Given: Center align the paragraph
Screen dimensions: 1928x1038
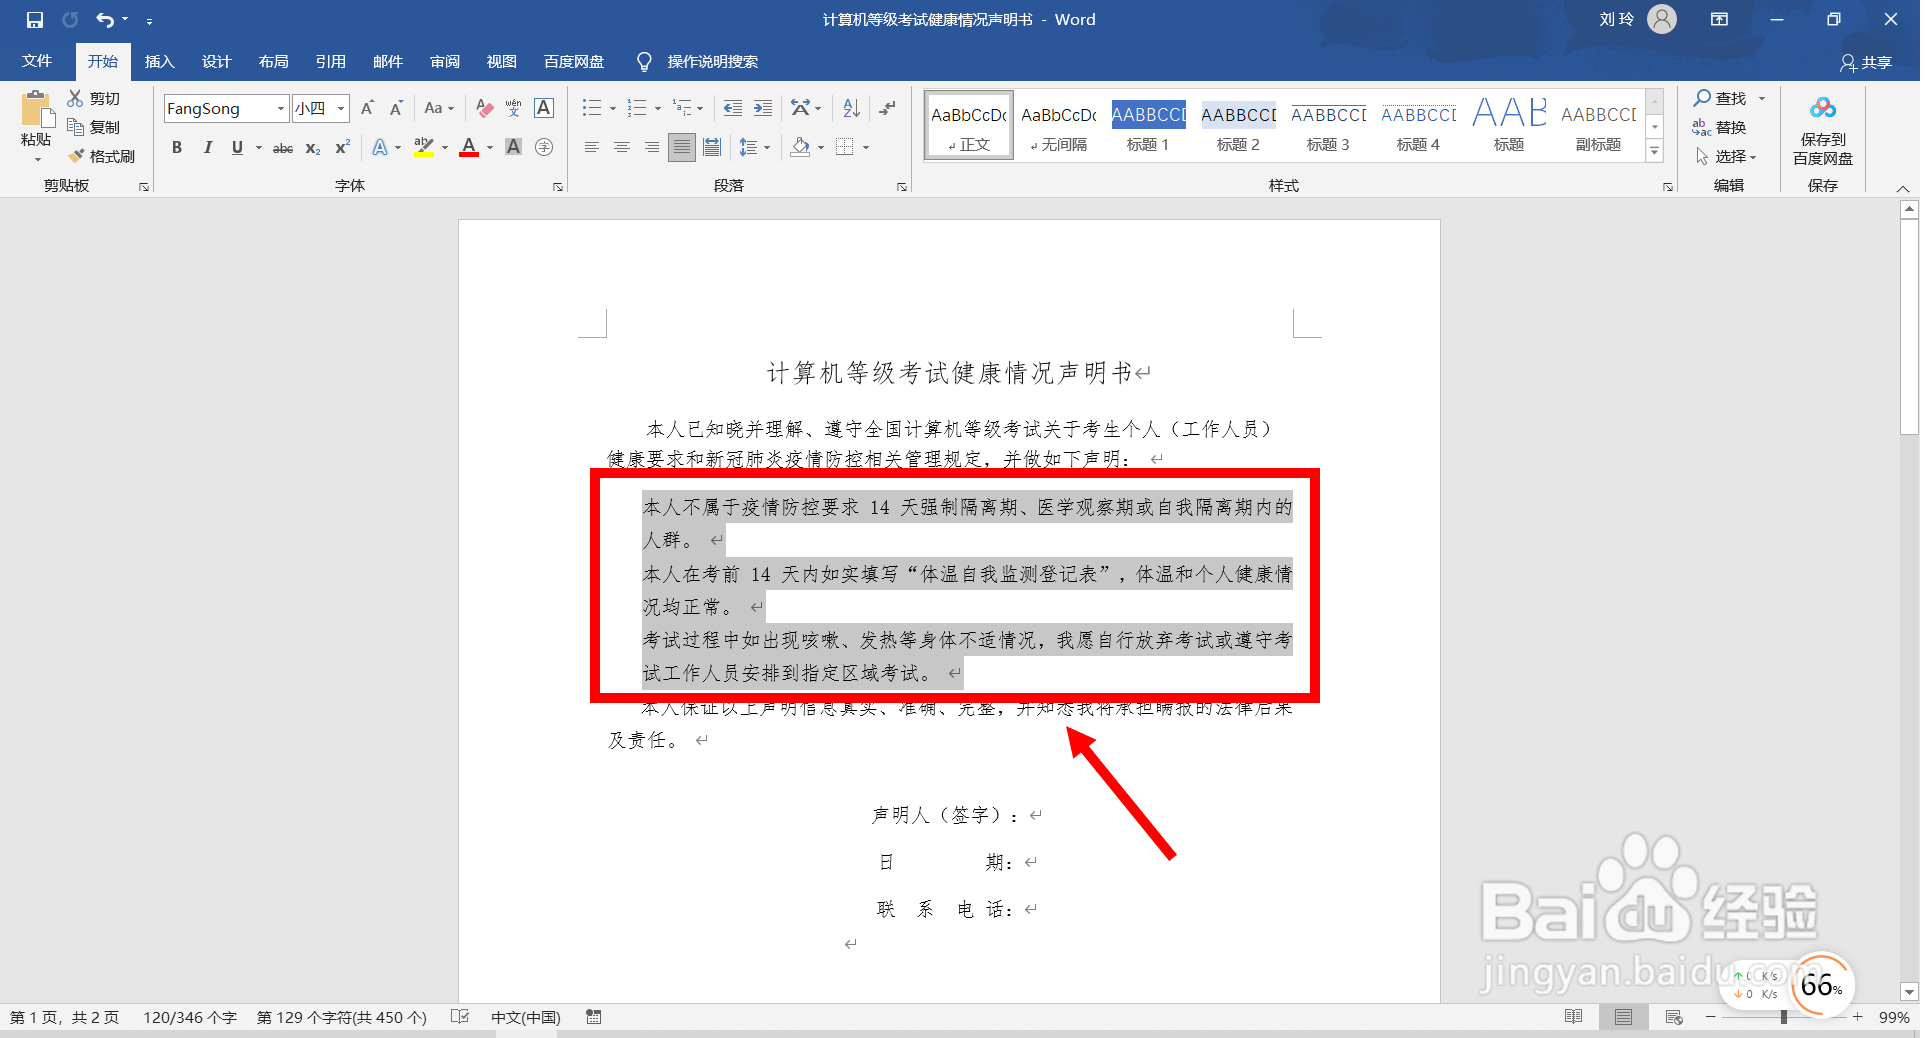Looking at the screenshot, I should 621,148.
